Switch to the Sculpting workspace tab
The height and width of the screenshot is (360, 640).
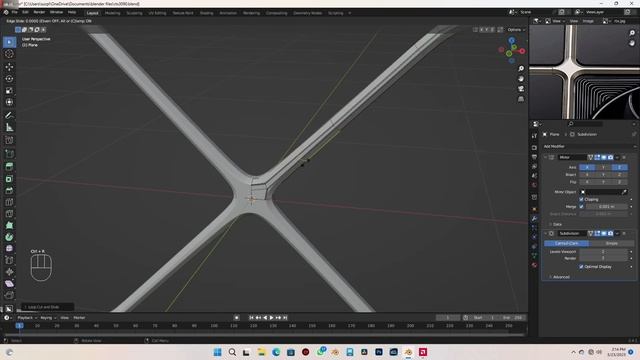[134, 13]
